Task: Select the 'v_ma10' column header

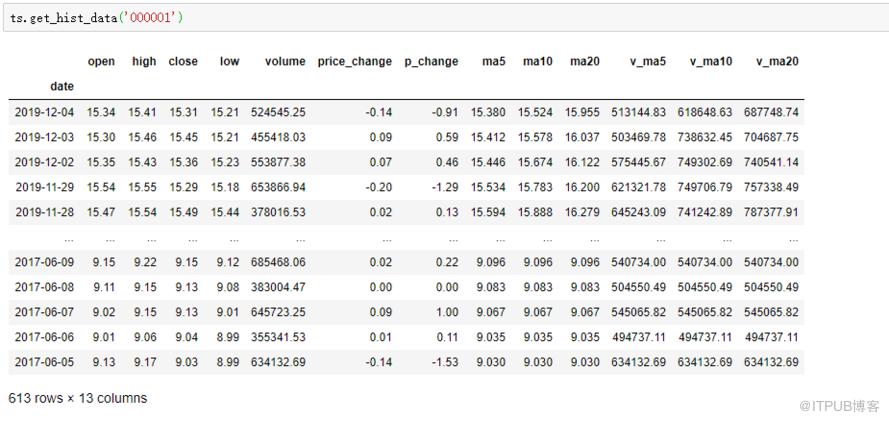Action: (x=711, y=61)
